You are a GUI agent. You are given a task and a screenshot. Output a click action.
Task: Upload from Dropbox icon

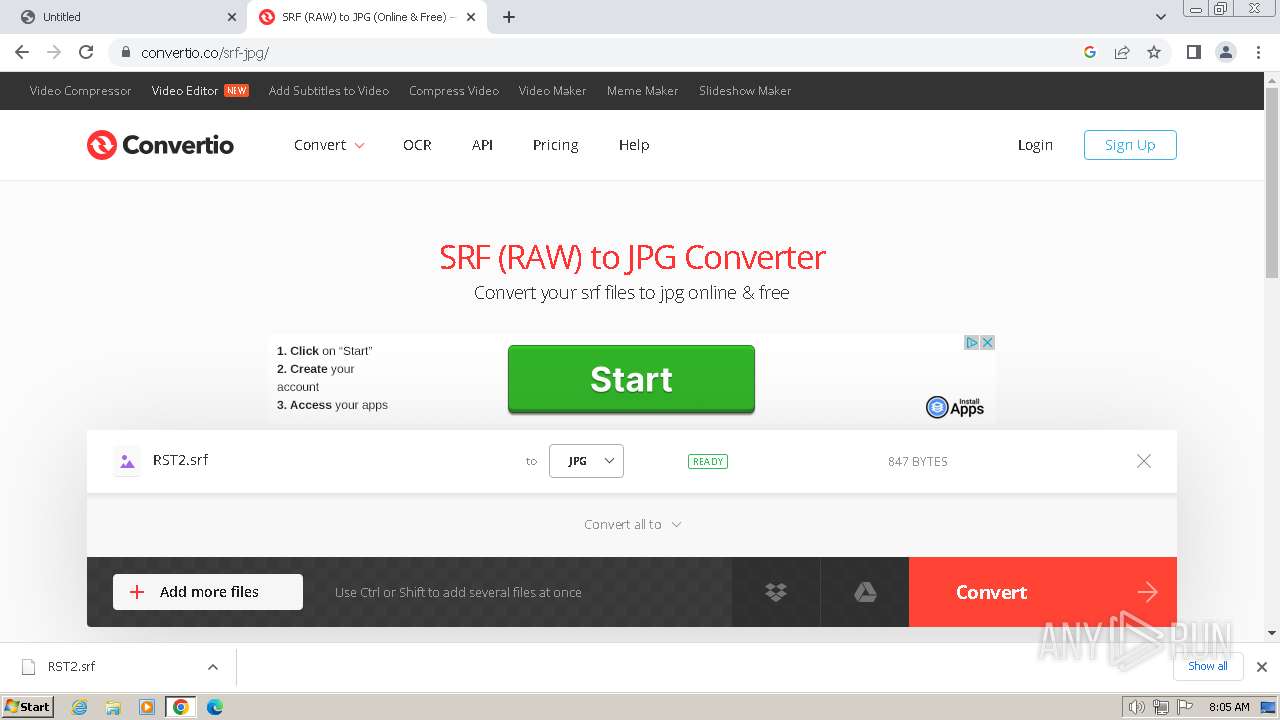(776, 592)
